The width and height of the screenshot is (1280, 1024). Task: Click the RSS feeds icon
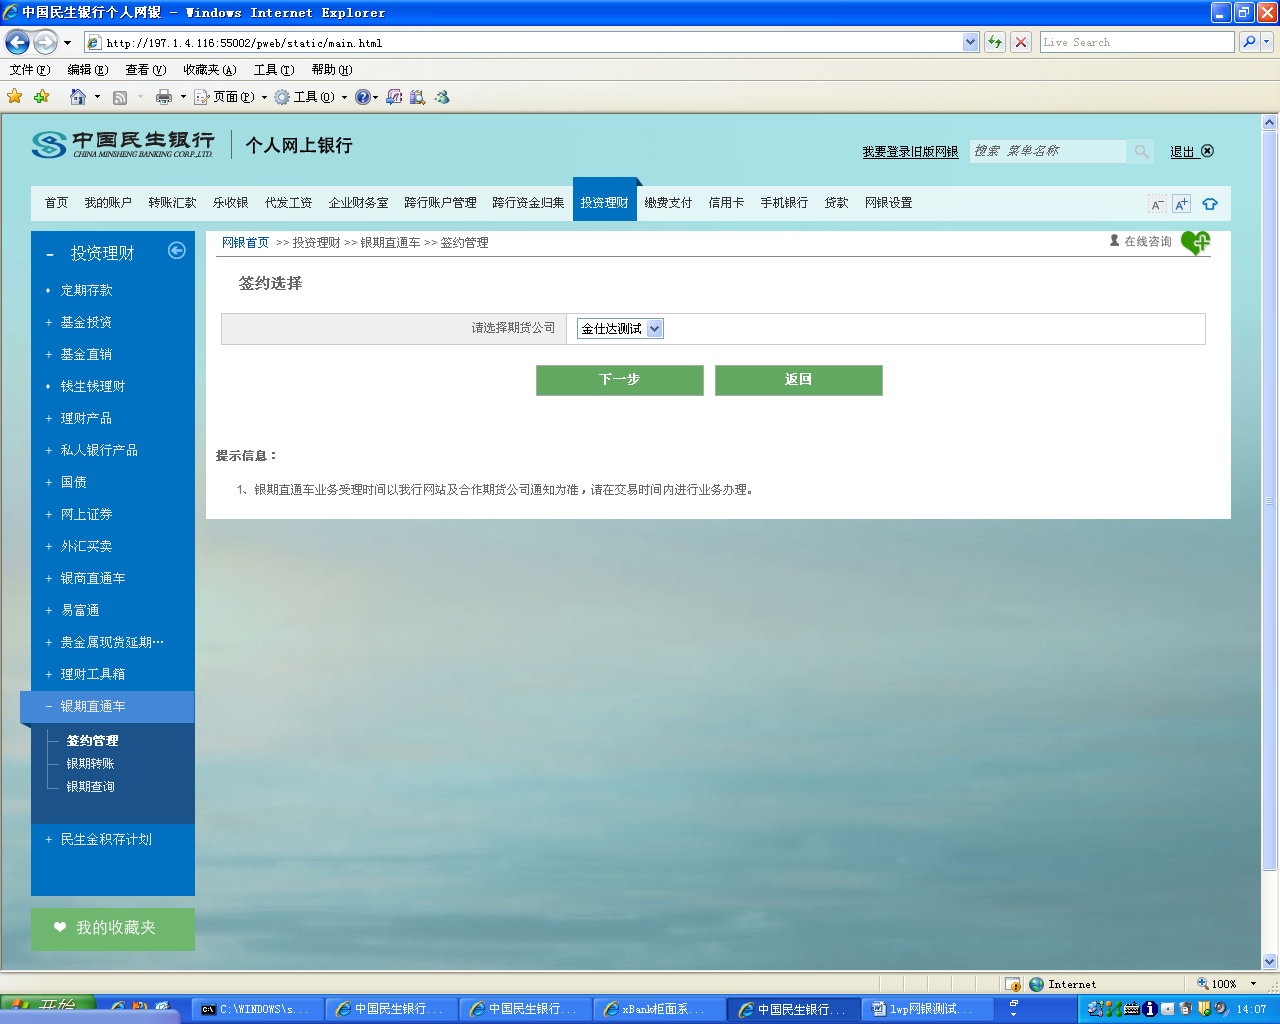coord(120,97)
